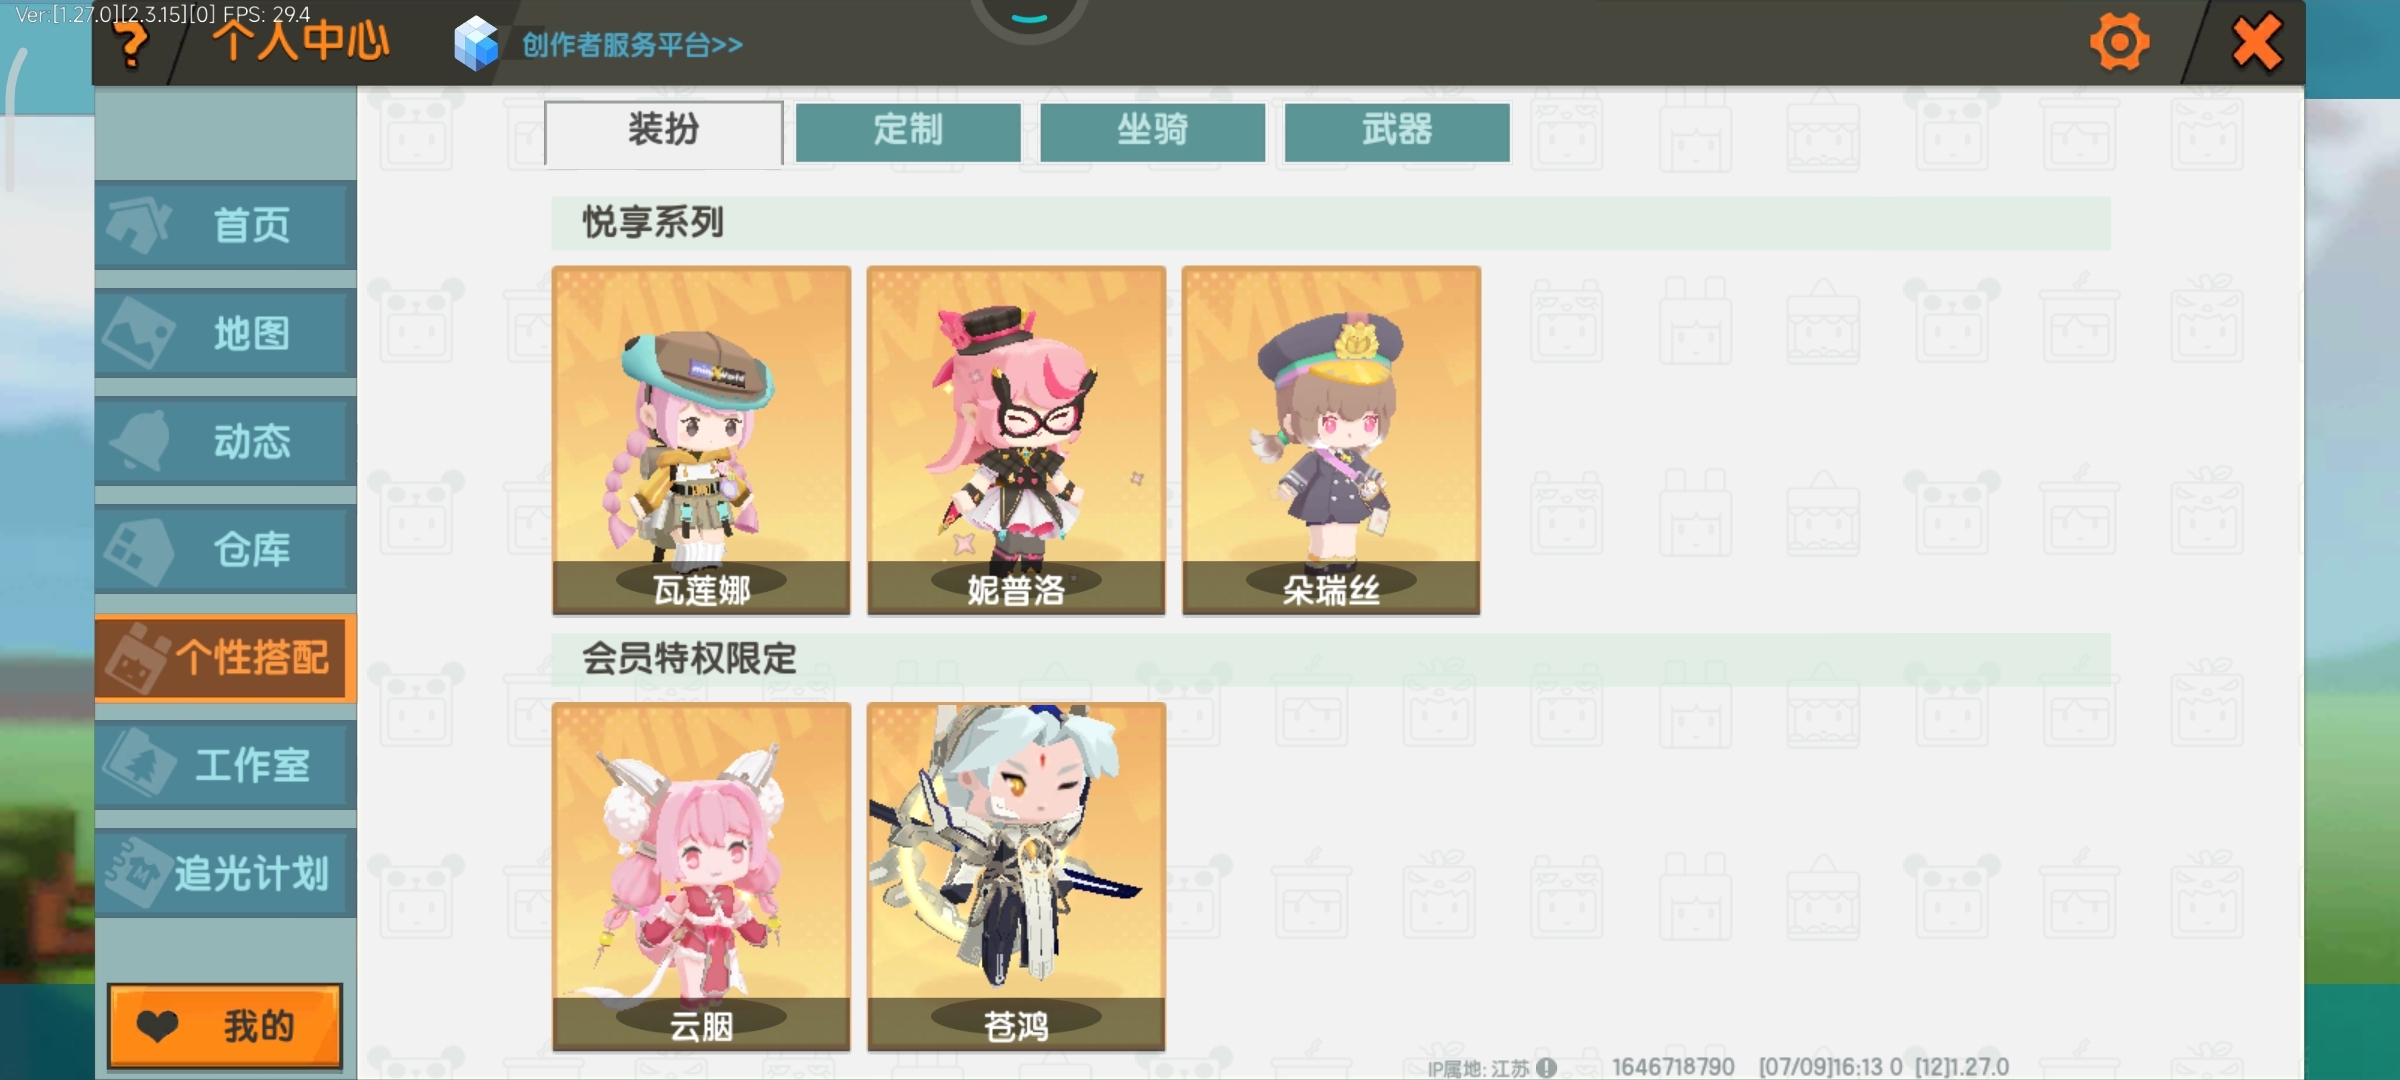This screenshot has width=2400, height=1080.
Task: Open the 动态 bell sidebar item
Action: (x=226, y=441)
